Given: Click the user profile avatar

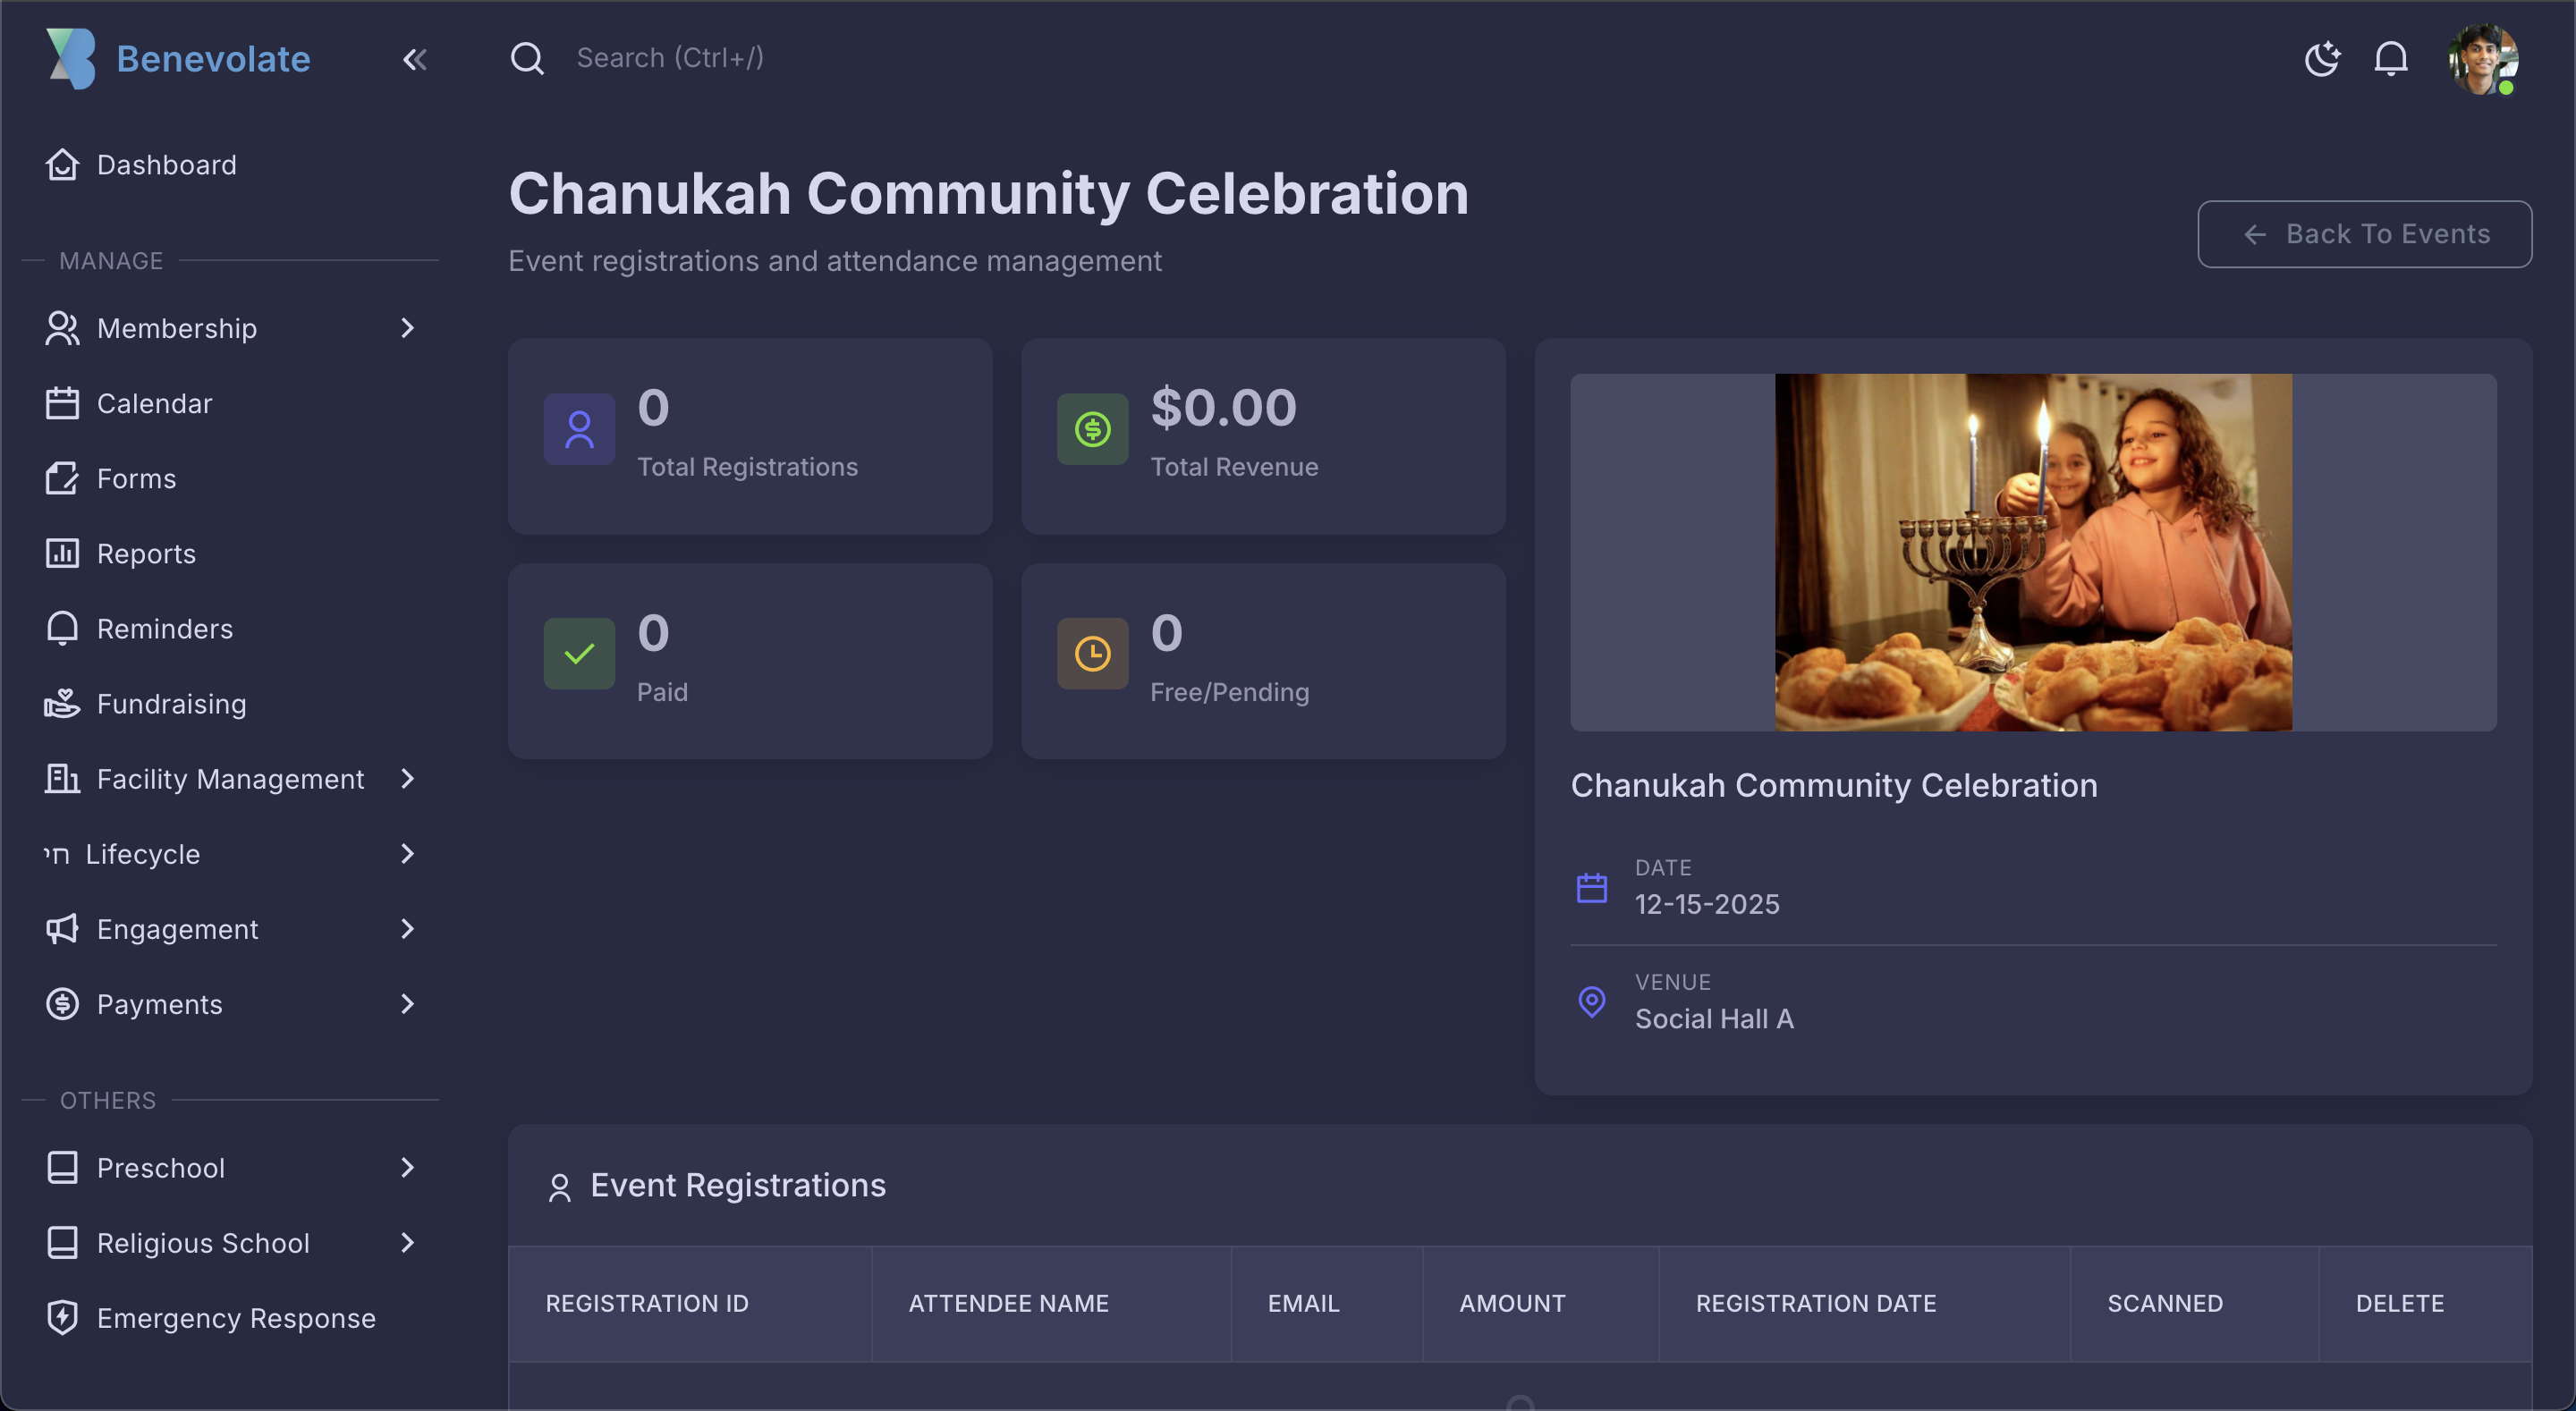Looking at the screenshot, I should coord(2482,58).
